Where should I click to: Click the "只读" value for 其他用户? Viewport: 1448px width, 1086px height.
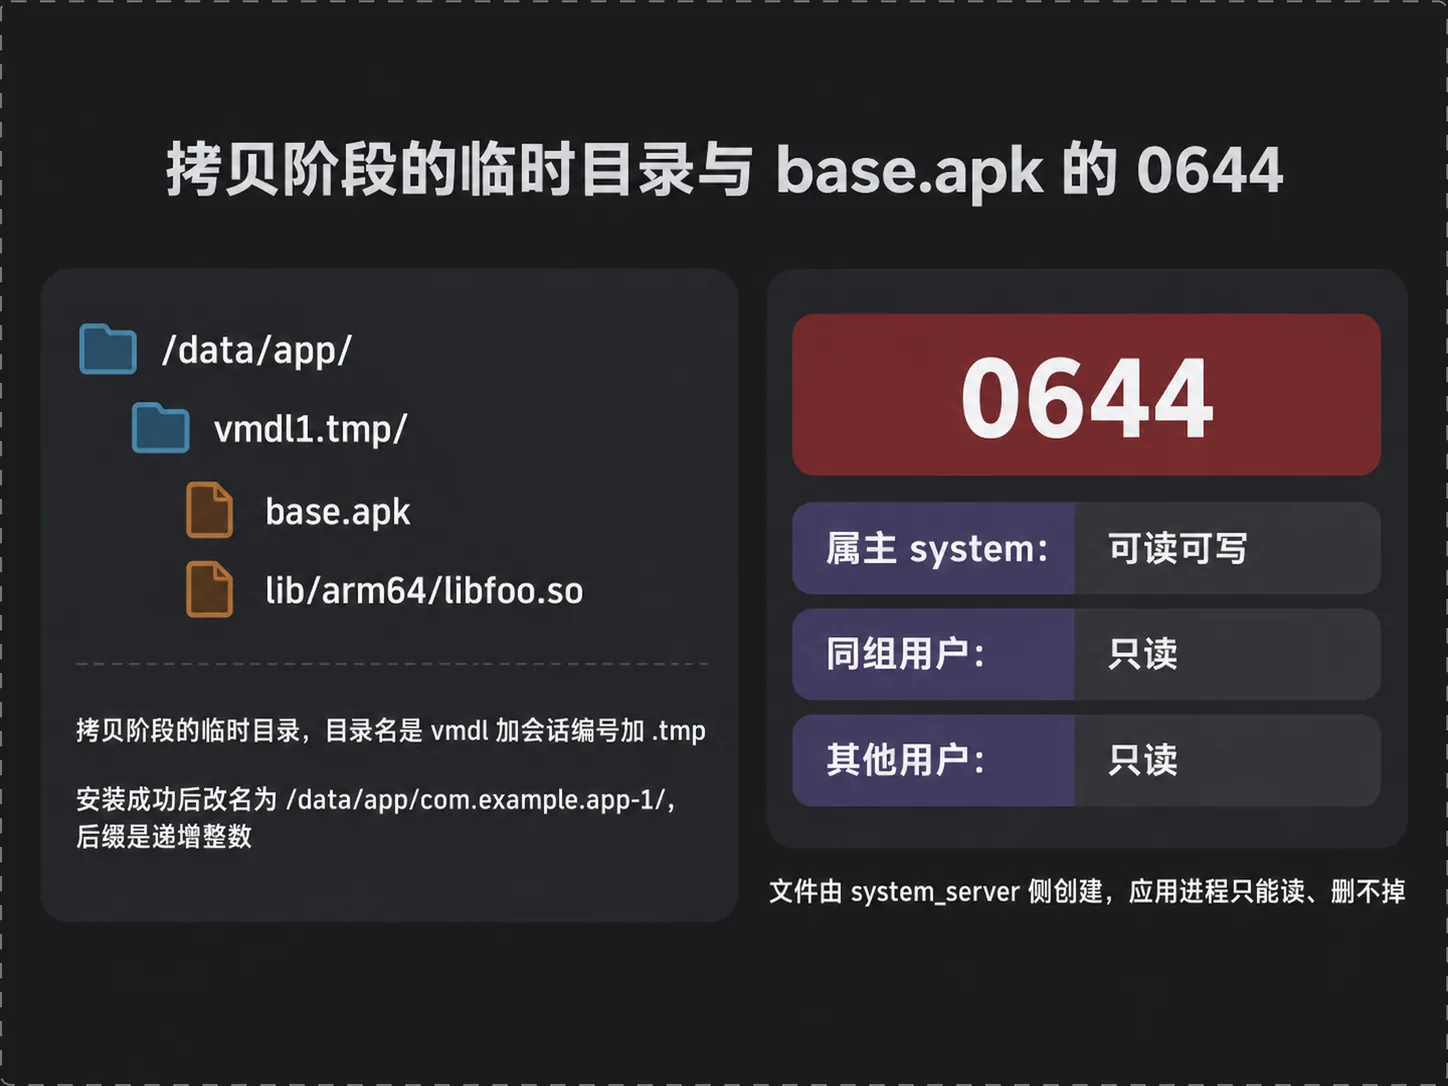pos(1143,760)
